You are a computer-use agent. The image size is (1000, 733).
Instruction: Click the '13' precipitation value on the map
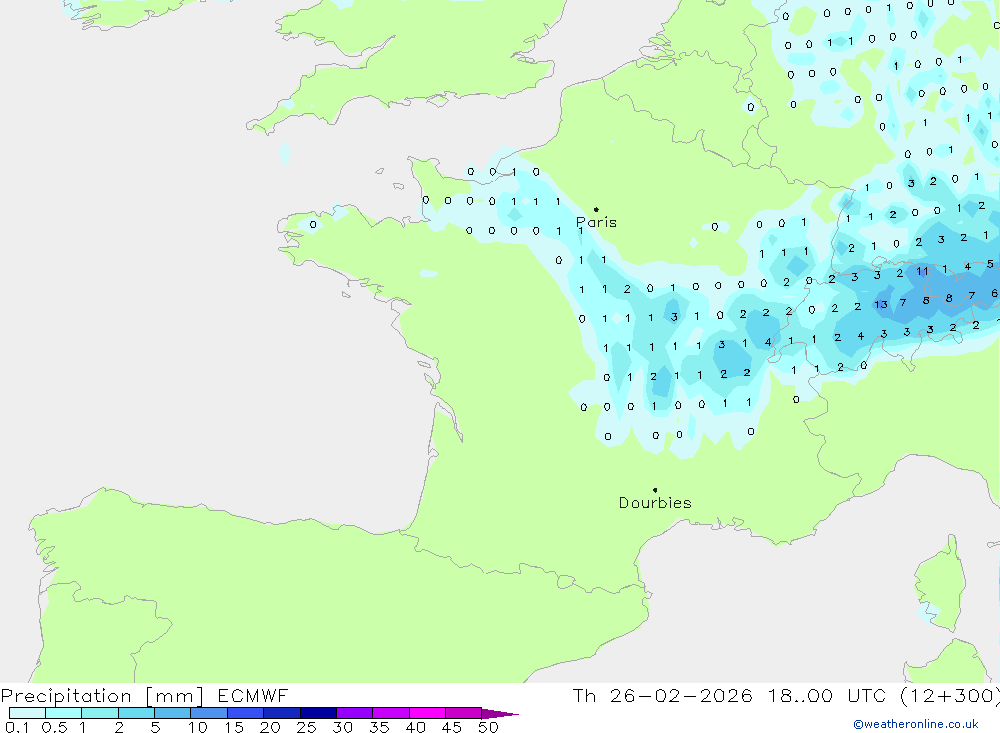click(881, 304)
